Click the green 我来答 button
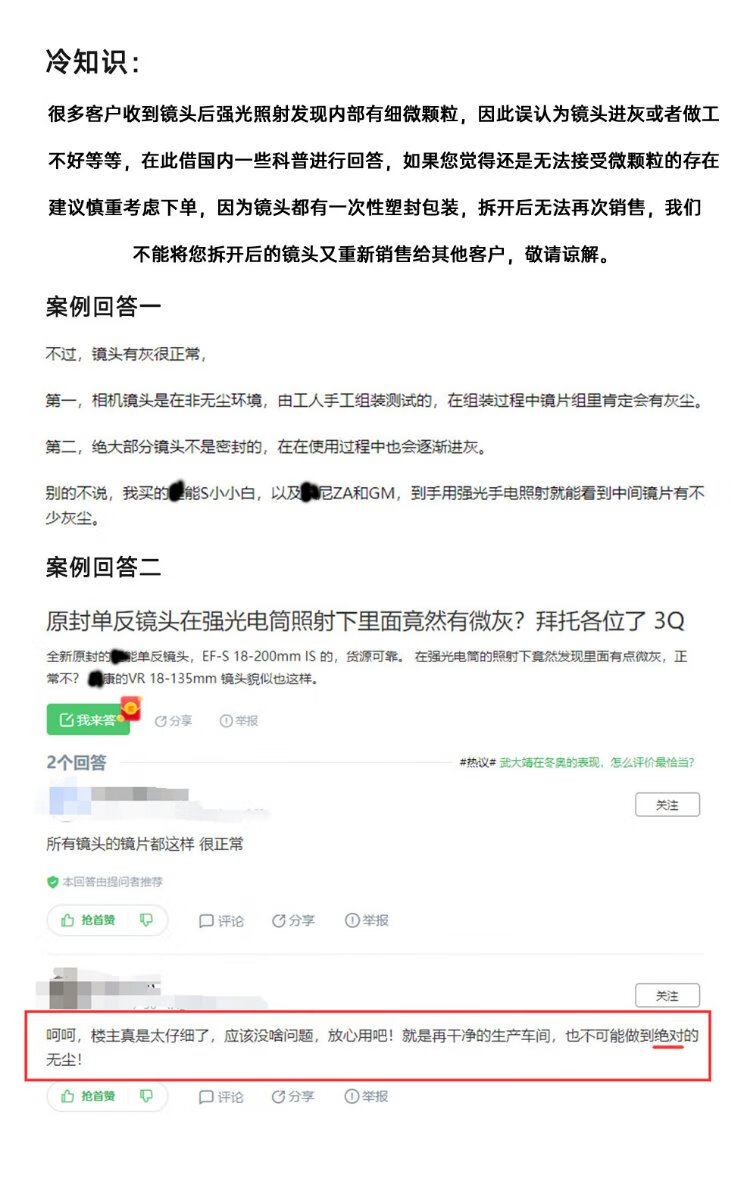750x1181 pixels. tap(87, 719)
